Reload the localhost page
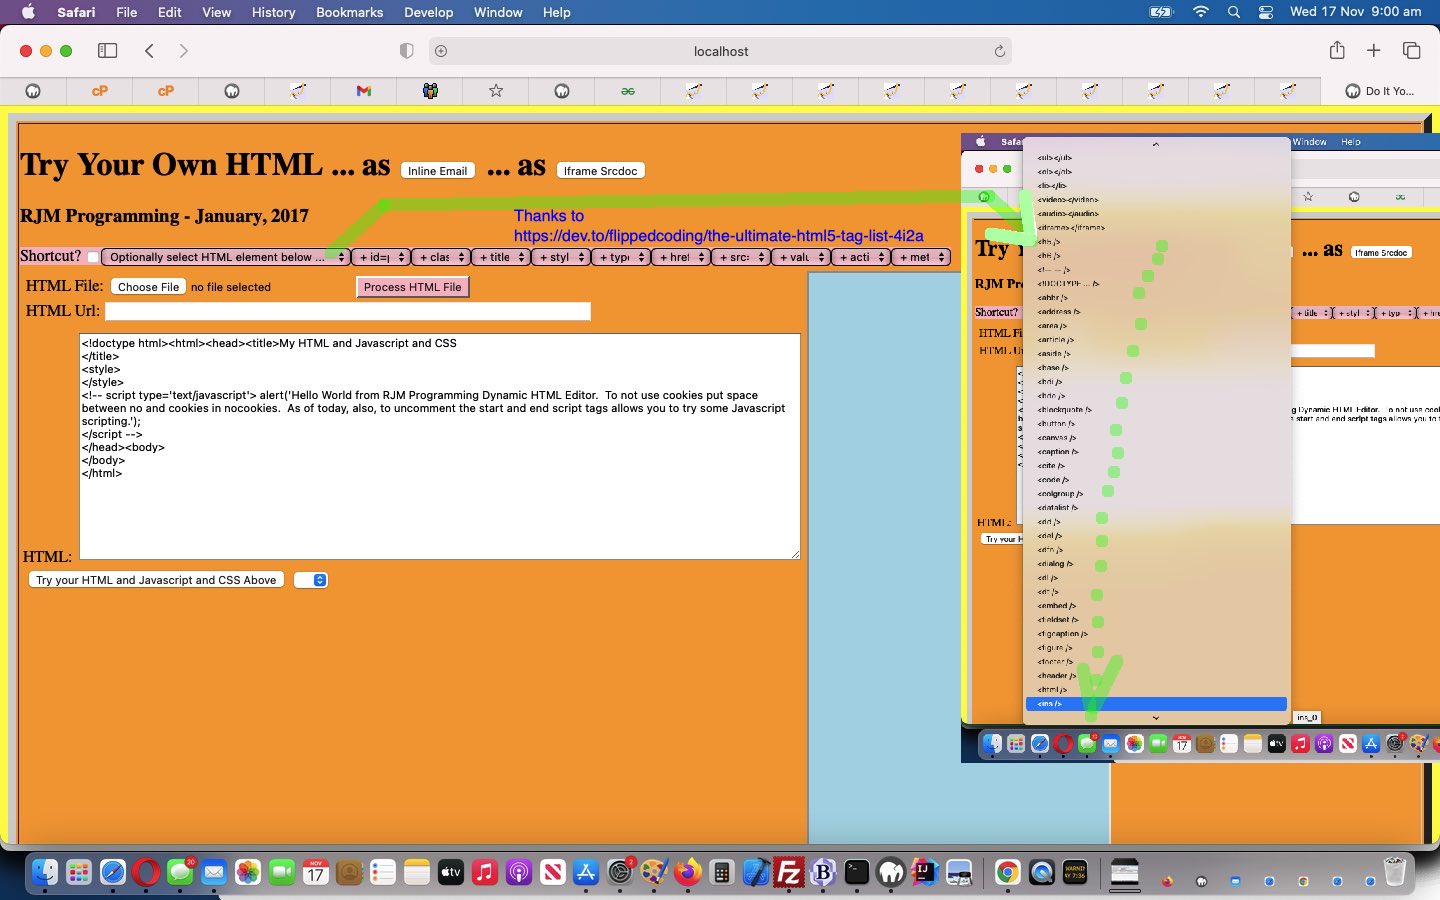 [x=999, y=51]
